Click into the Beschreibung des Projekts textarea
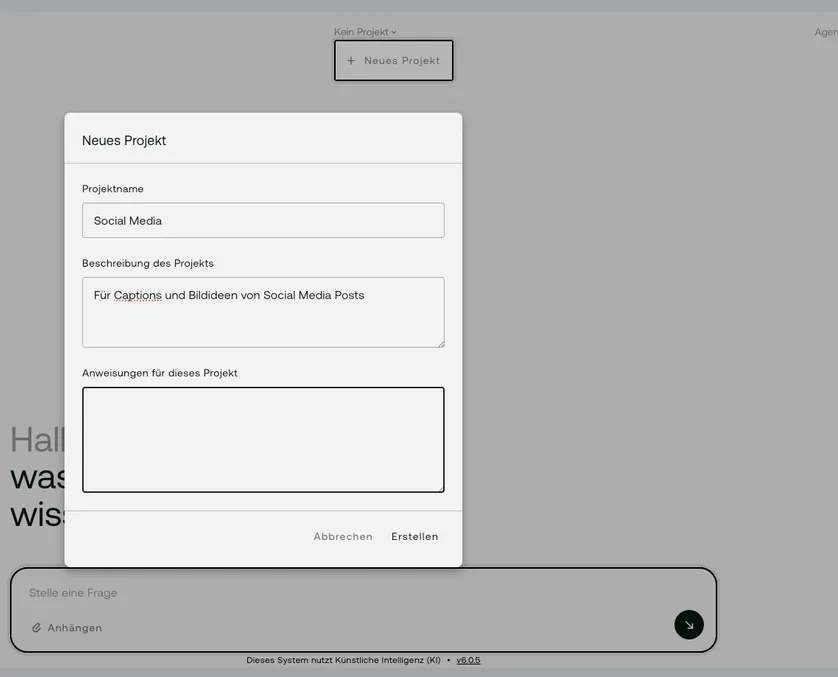 263,322
